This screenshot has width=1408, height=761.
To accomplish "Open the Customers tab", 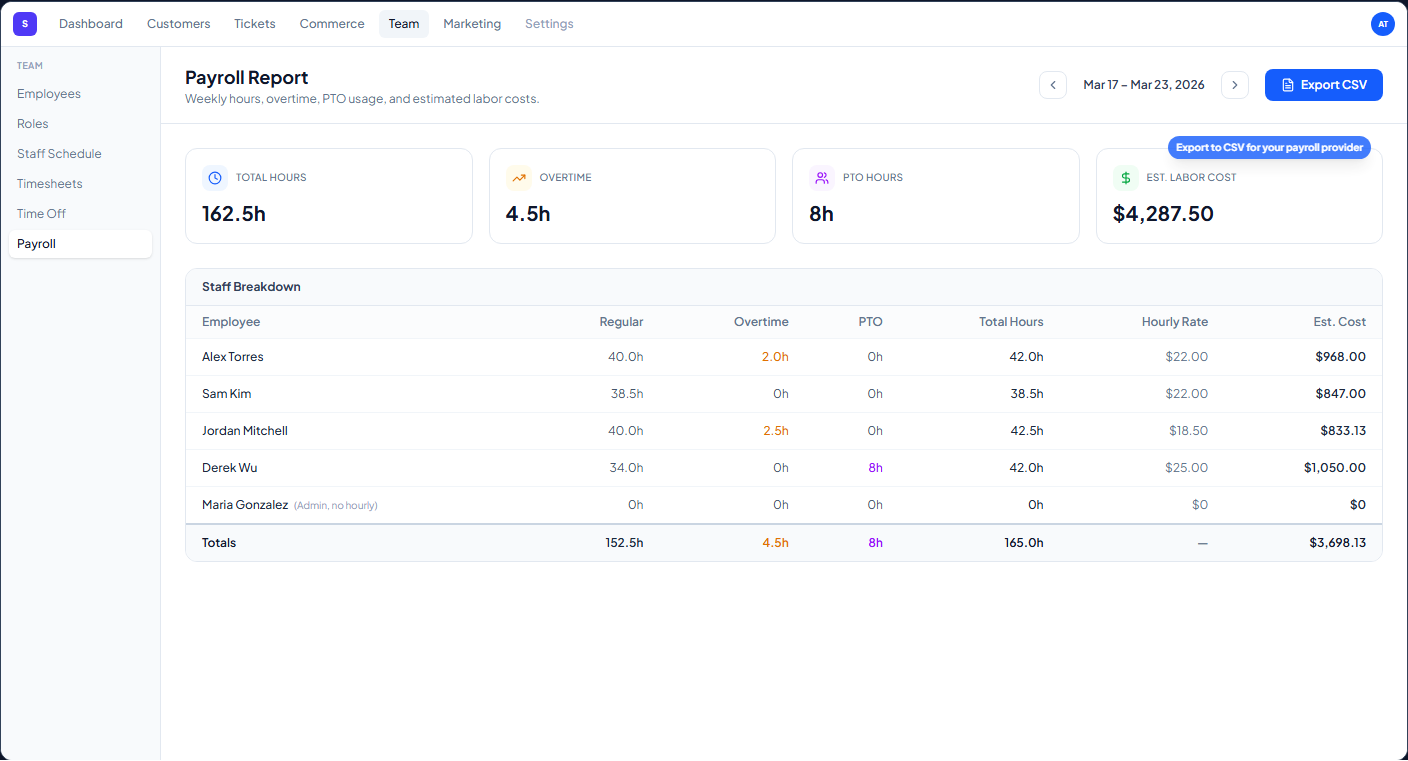I will [179, 24].
